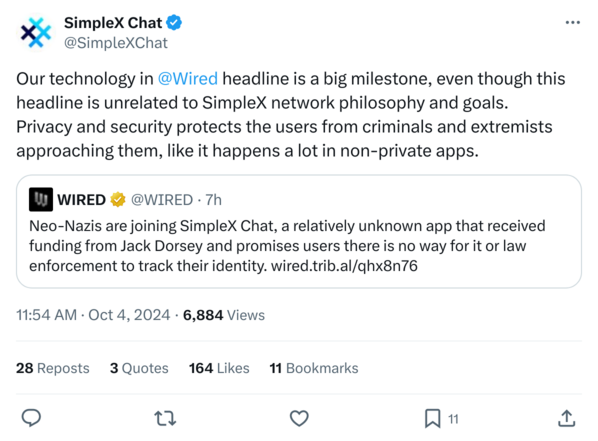Click the reply speech bubble icon
598x441 pixels.
(x=31, y=418)
